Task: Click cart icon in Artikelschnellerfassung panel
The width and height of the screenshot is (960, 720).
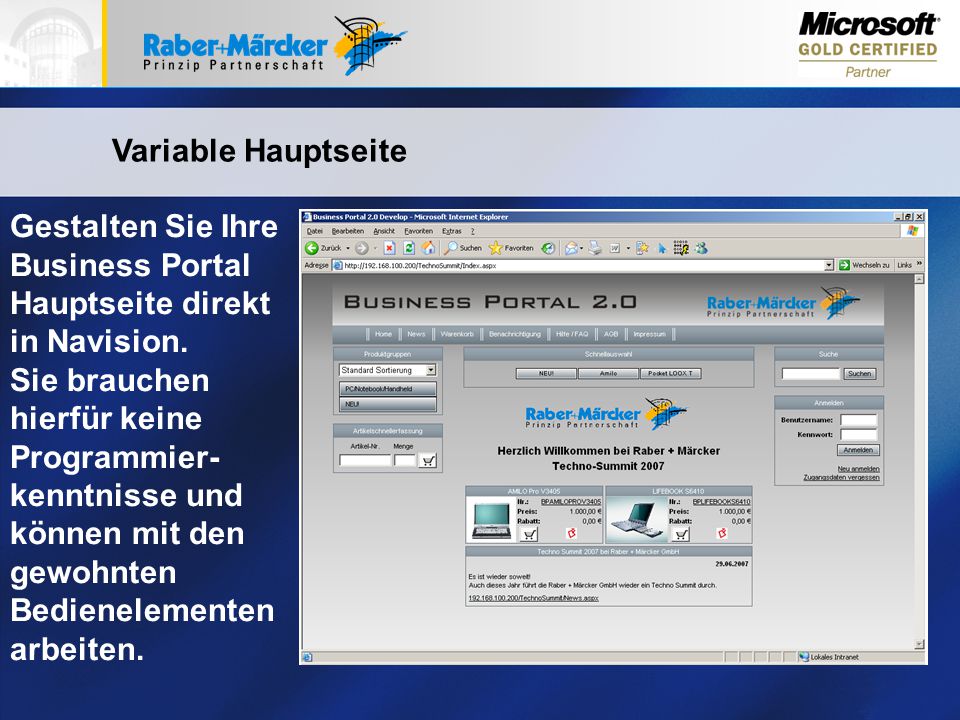Action: tap(428, 460)
